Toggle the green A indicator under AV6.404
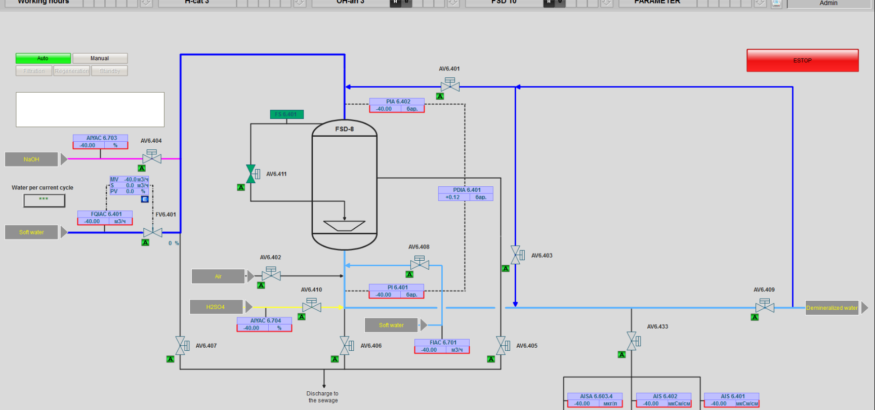 click(x=142, y=168)
